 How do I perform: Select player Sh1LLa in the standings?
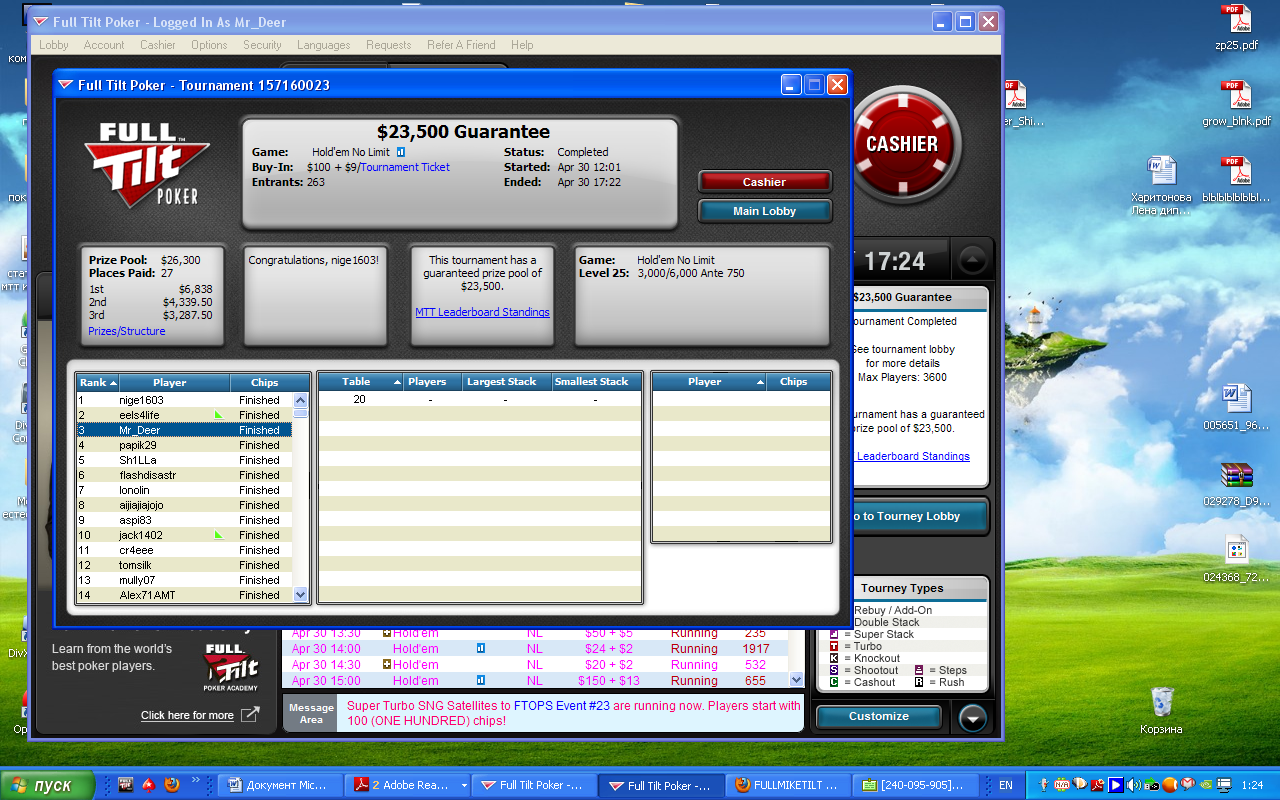click(184, 460)
